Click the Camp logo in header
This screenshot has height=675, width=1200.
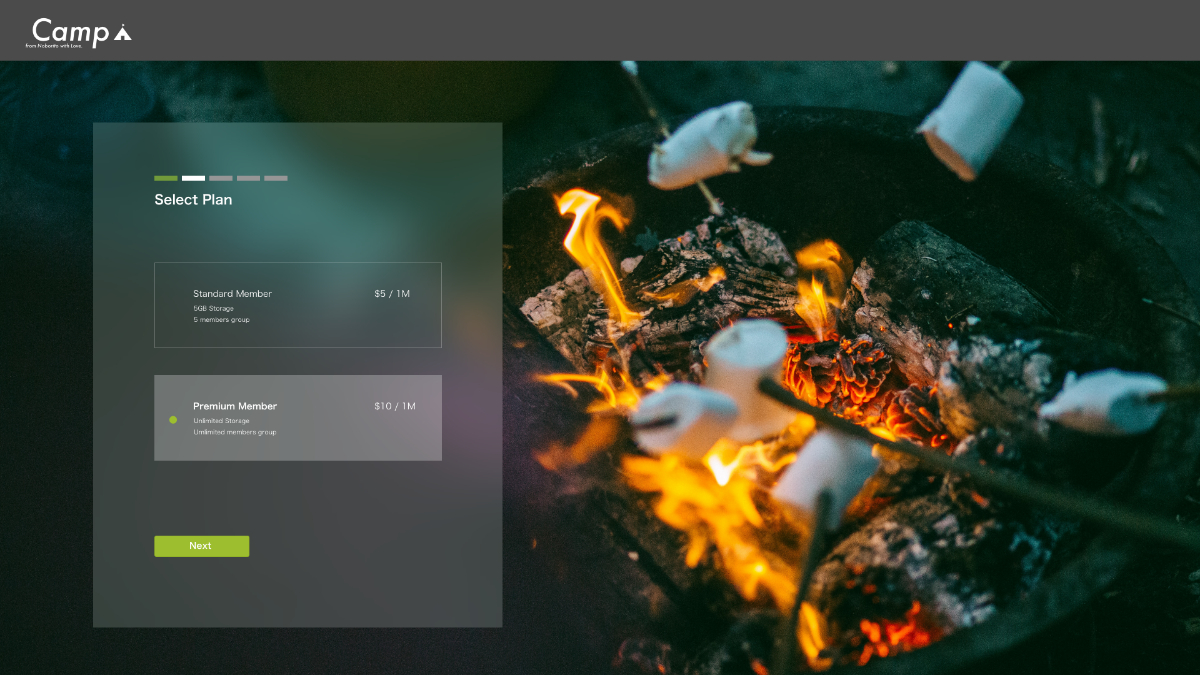[x=70, y=31]
